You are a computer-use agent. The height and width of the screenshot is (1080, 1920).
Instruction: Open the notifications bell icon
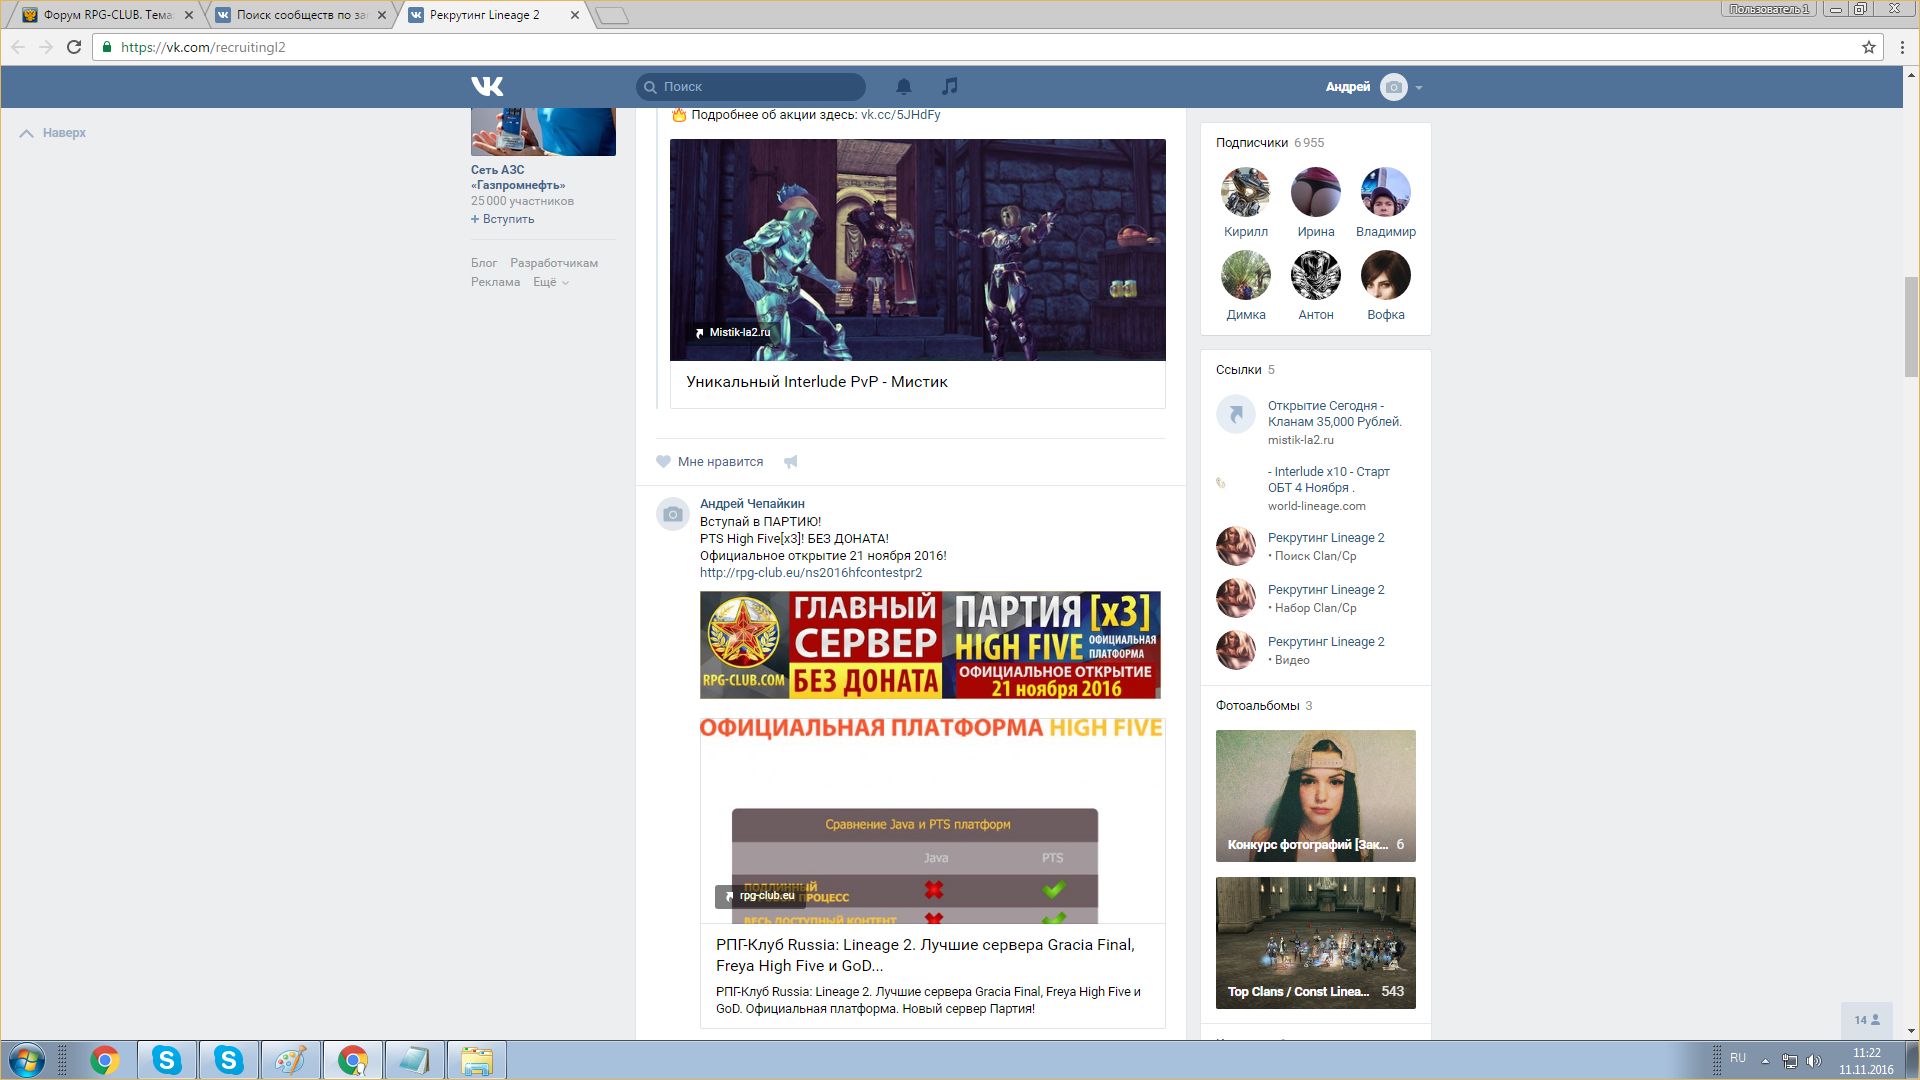[x=903, y=87]
